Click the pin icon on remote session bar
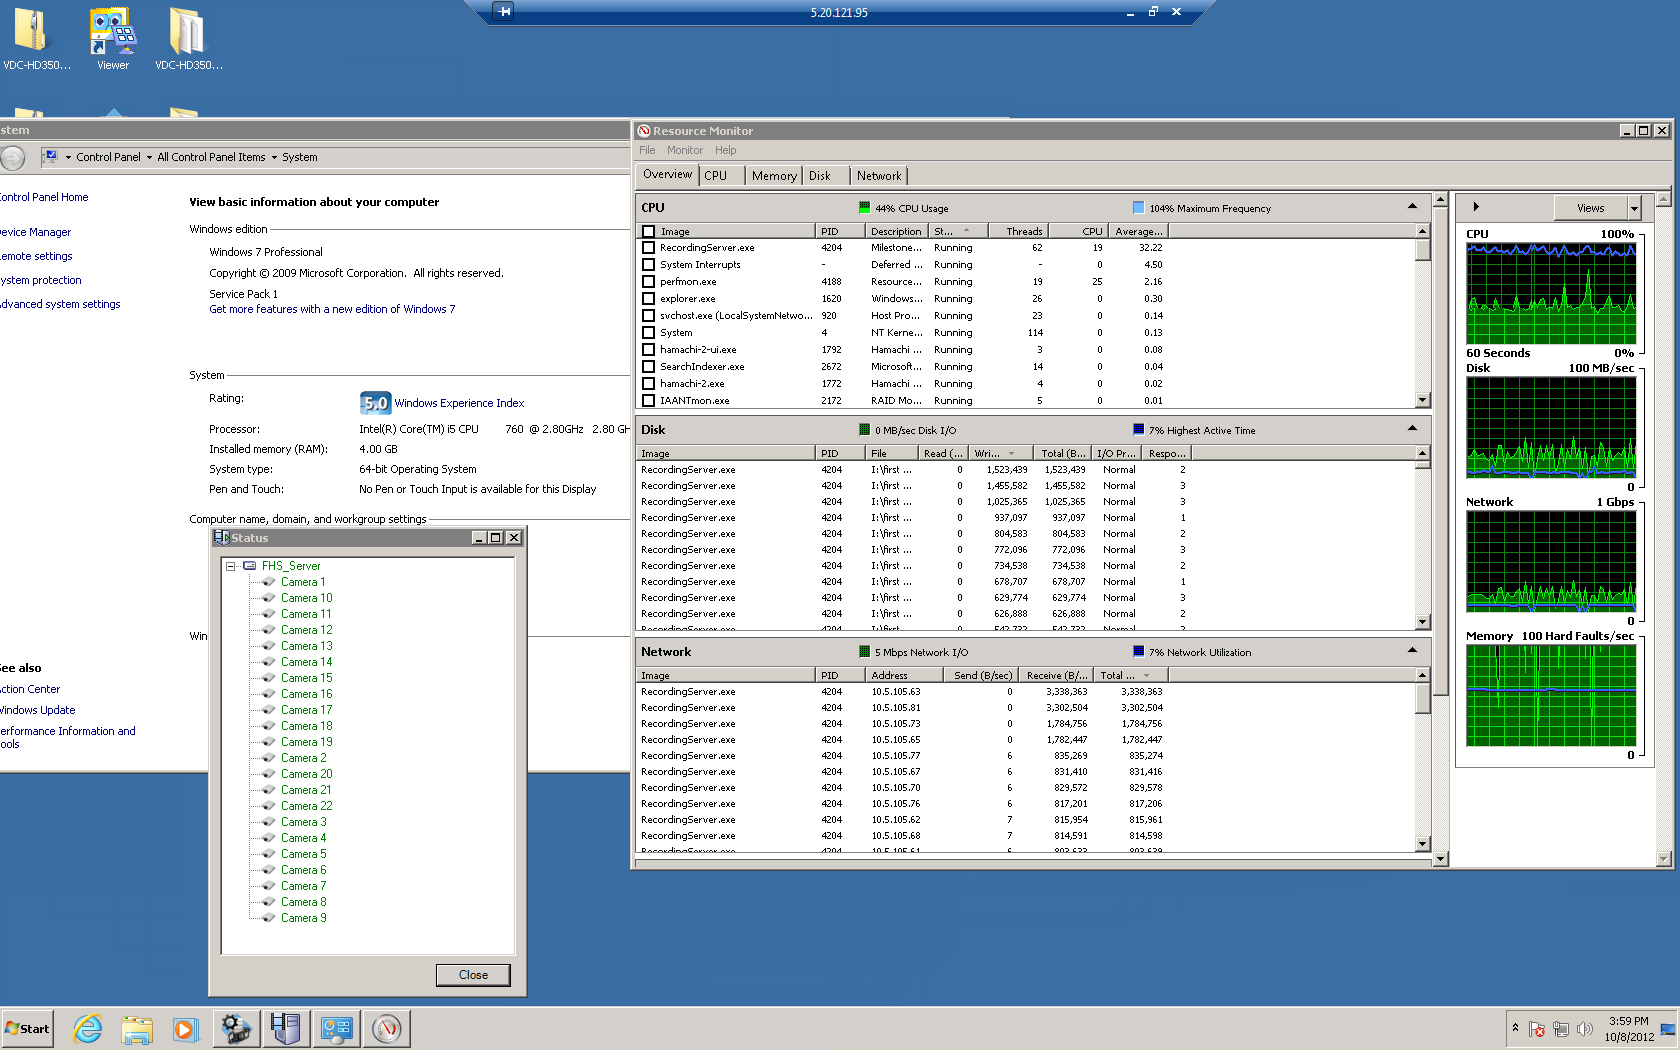This screenshot has width=1680, height=1050. (x=504, y=12)
